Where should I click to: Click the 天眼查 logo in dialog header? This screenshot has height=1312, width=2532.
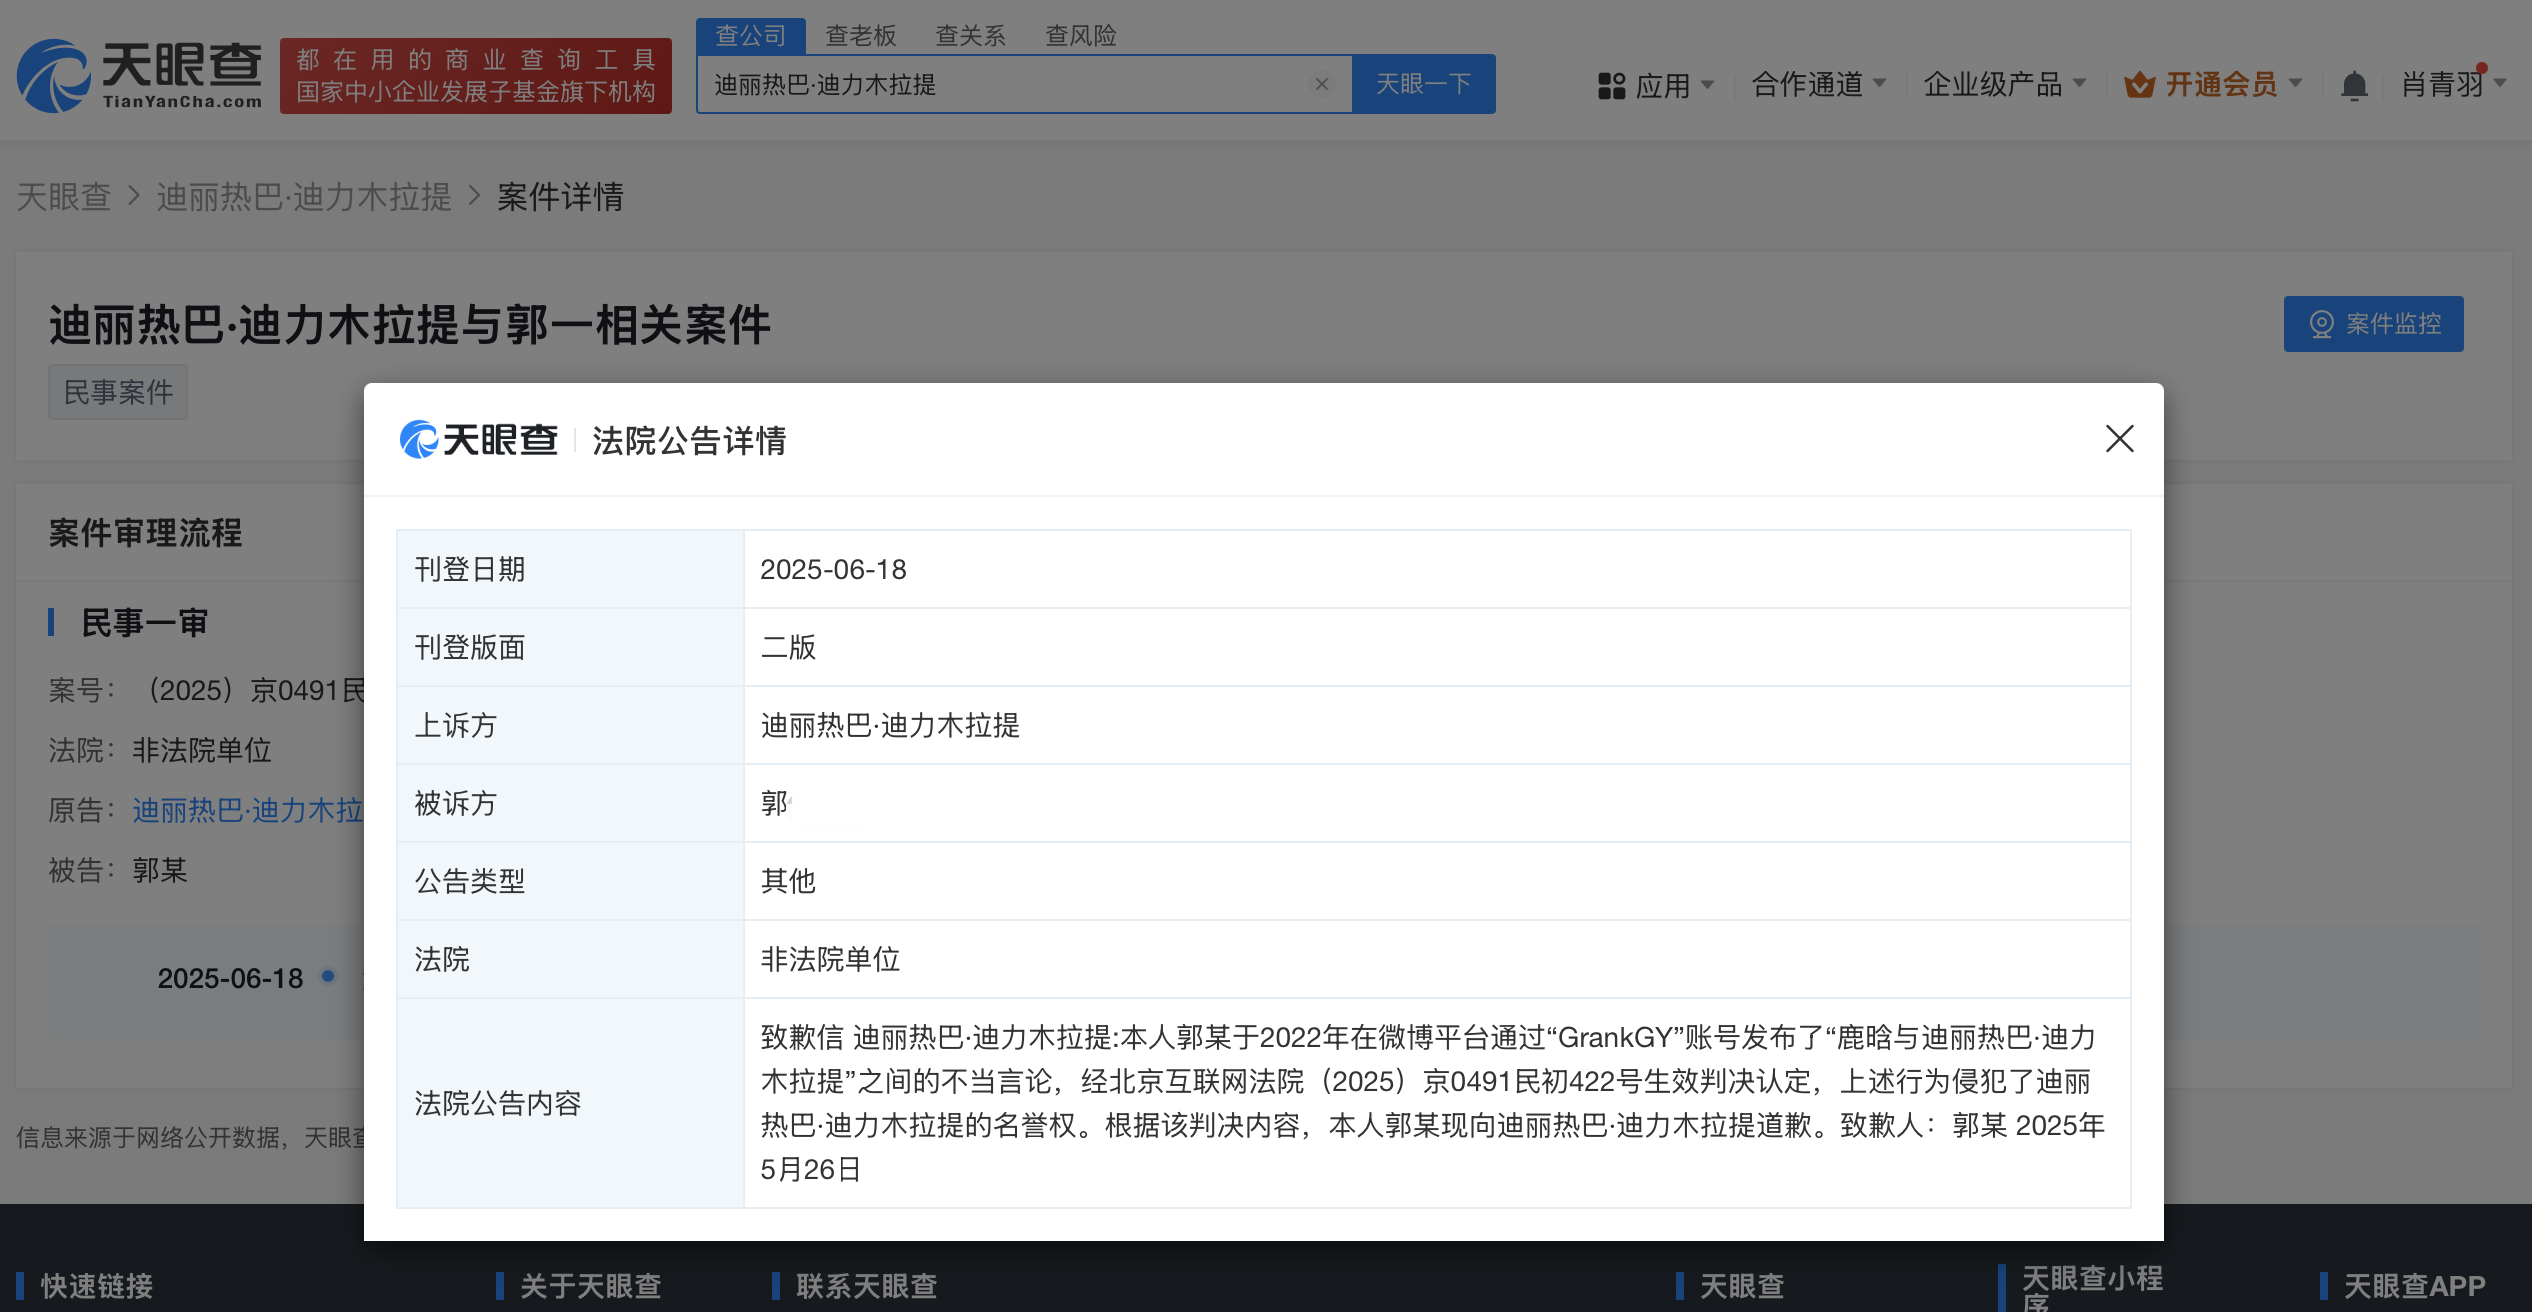[478, 439]
